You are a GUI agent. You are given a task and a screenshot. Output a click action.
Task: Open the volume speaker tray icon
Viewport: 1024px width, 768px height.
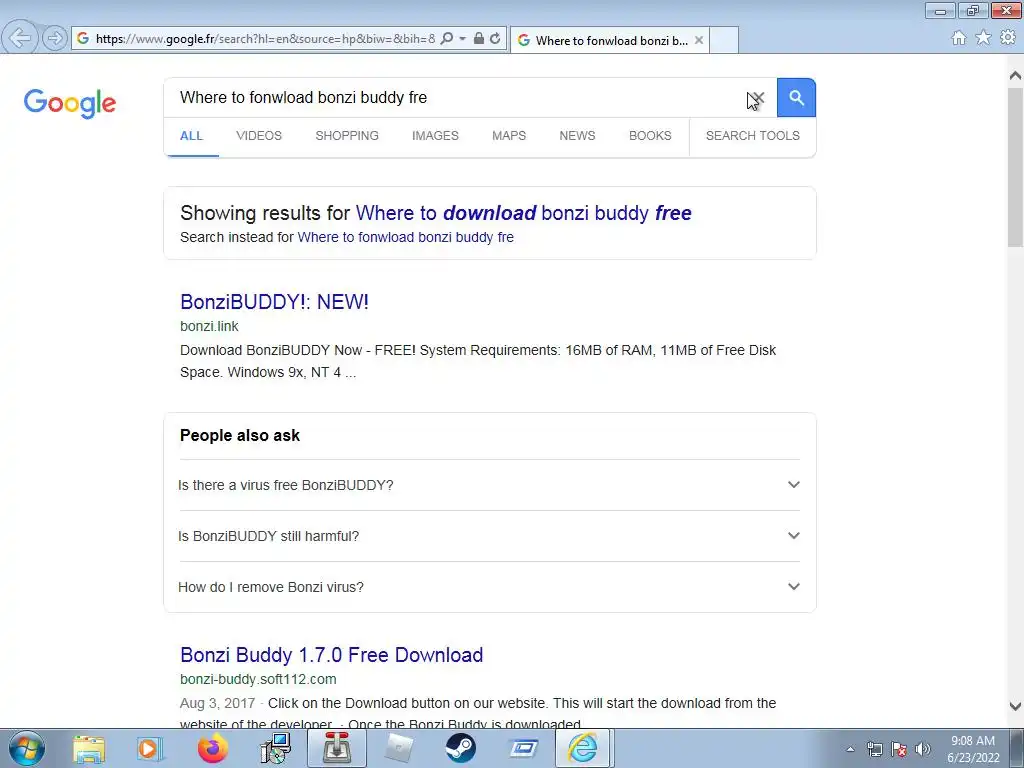pyautogui.click(x=923, y=749)
